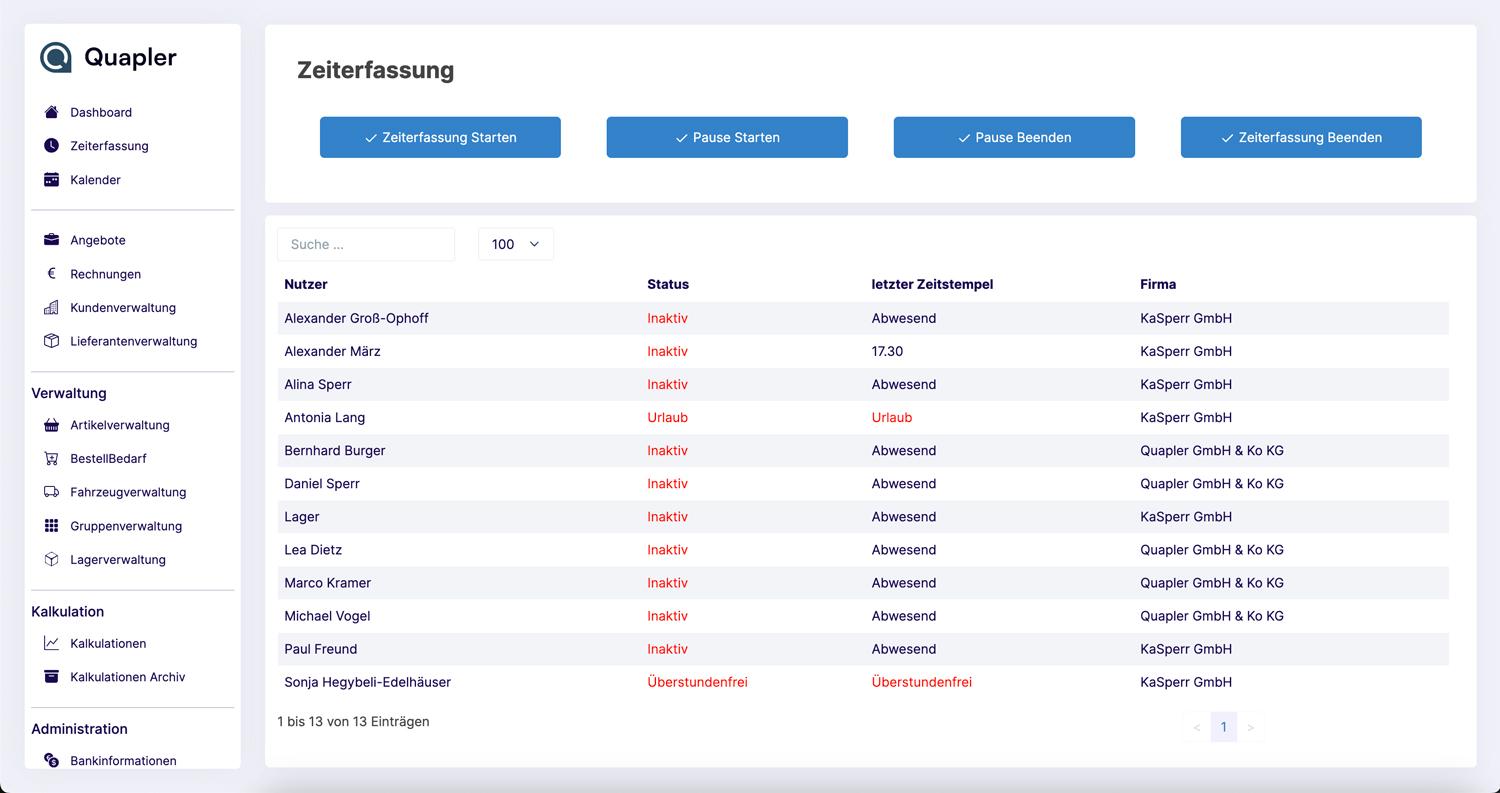Screen dimensions: 1500x793
Task: Open Artikelverwaltung page
Action: click(x=120, y=425)
